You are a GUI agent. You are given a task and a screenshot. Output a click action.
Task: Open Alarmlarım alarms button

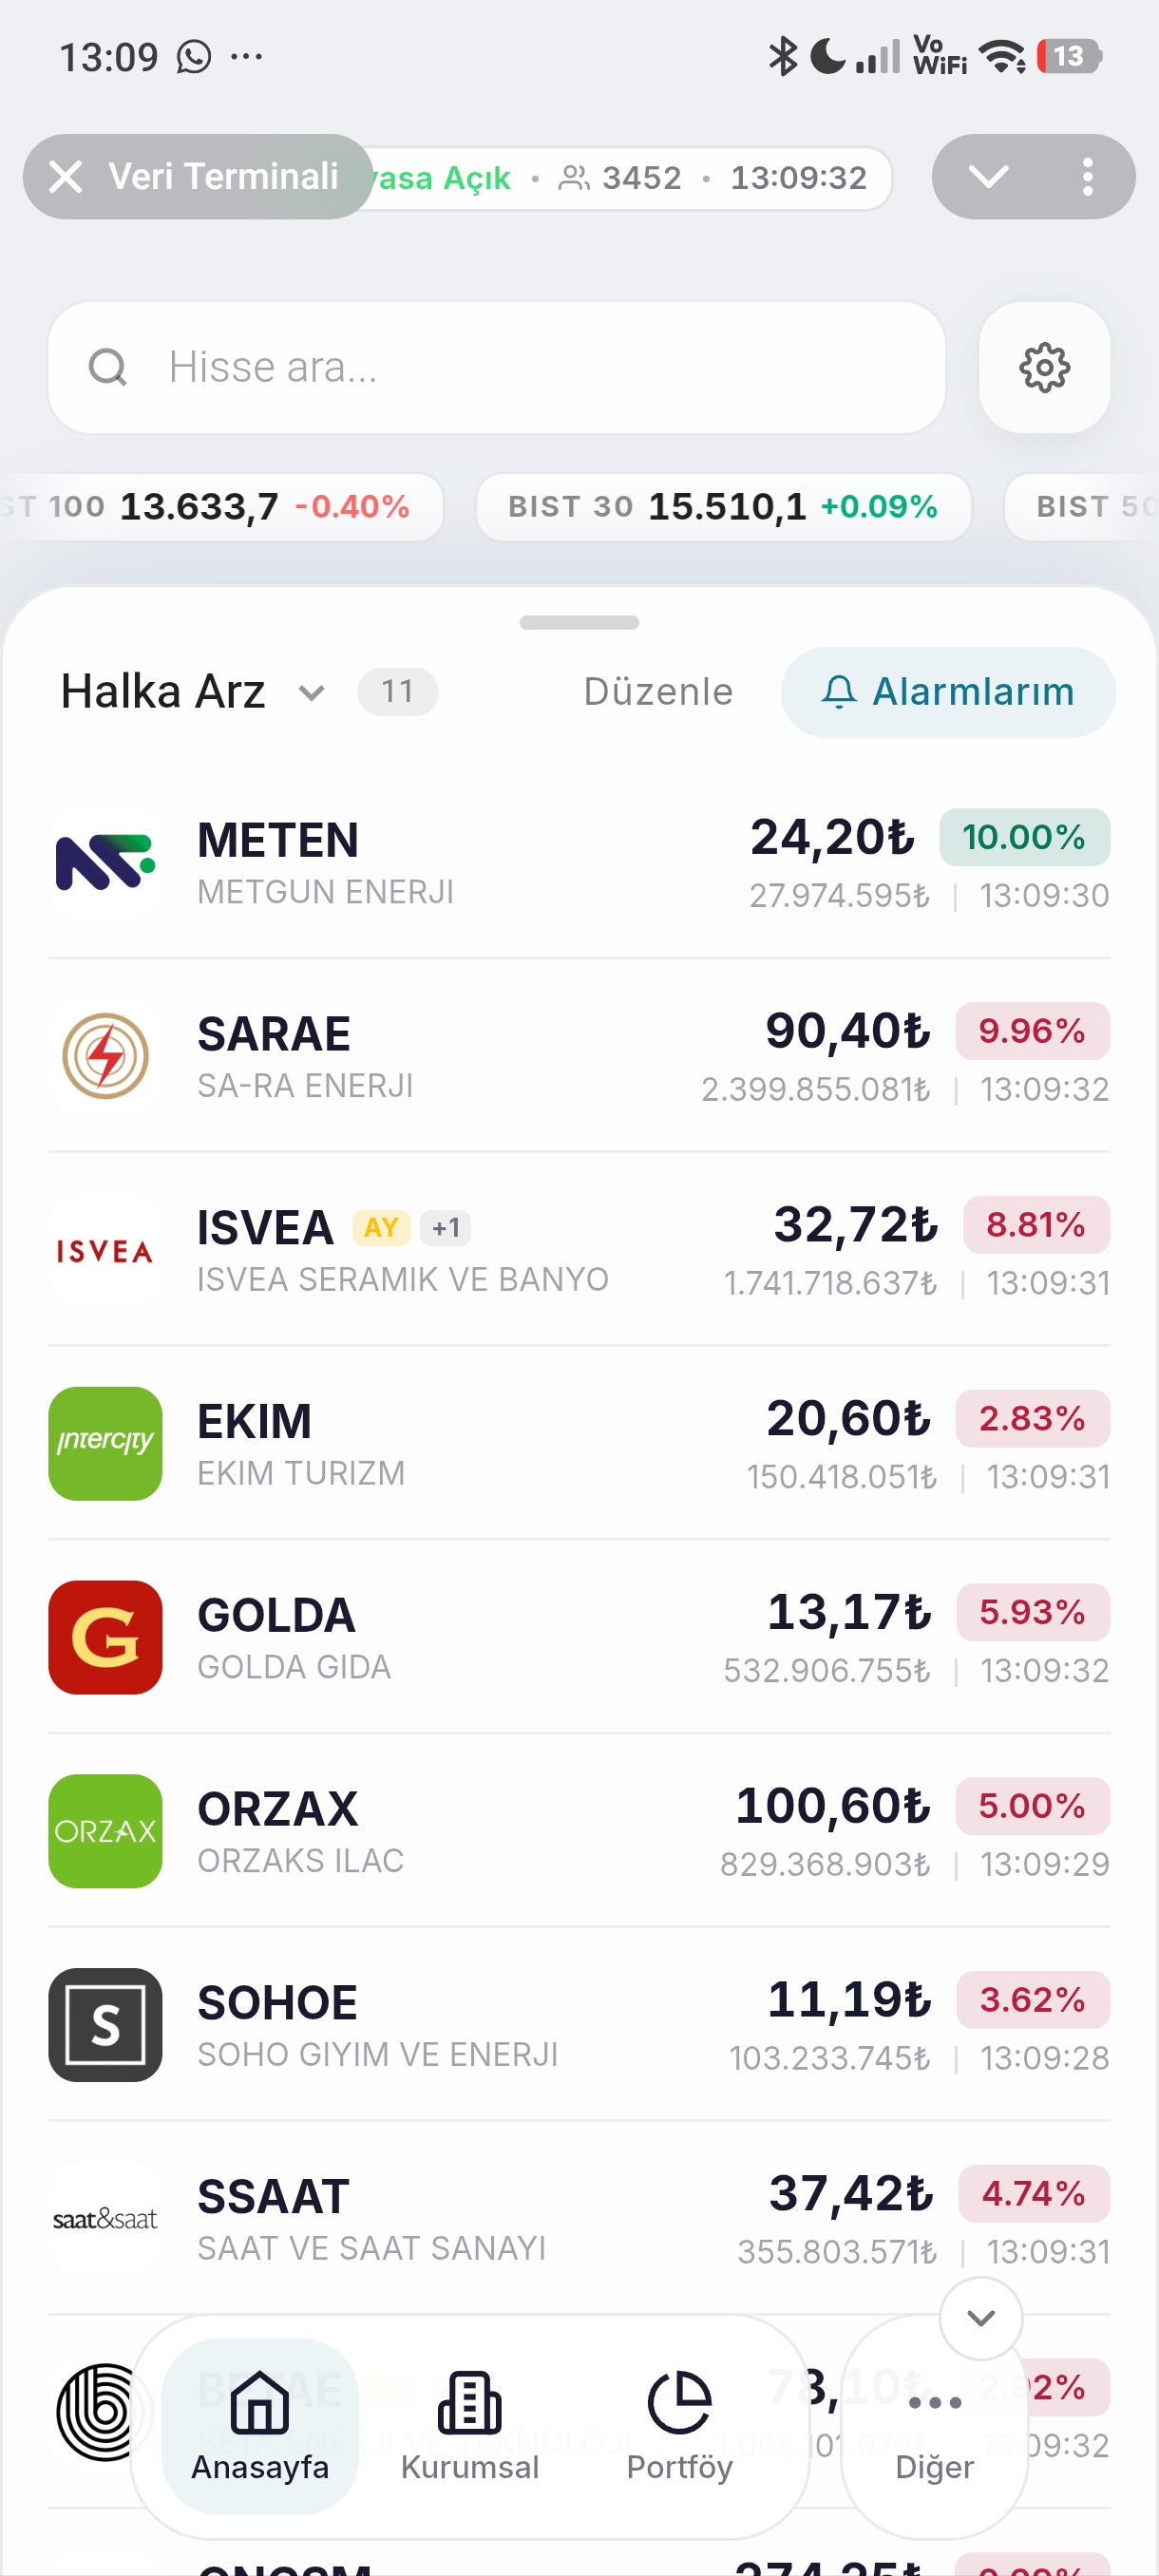coord(947,692)
